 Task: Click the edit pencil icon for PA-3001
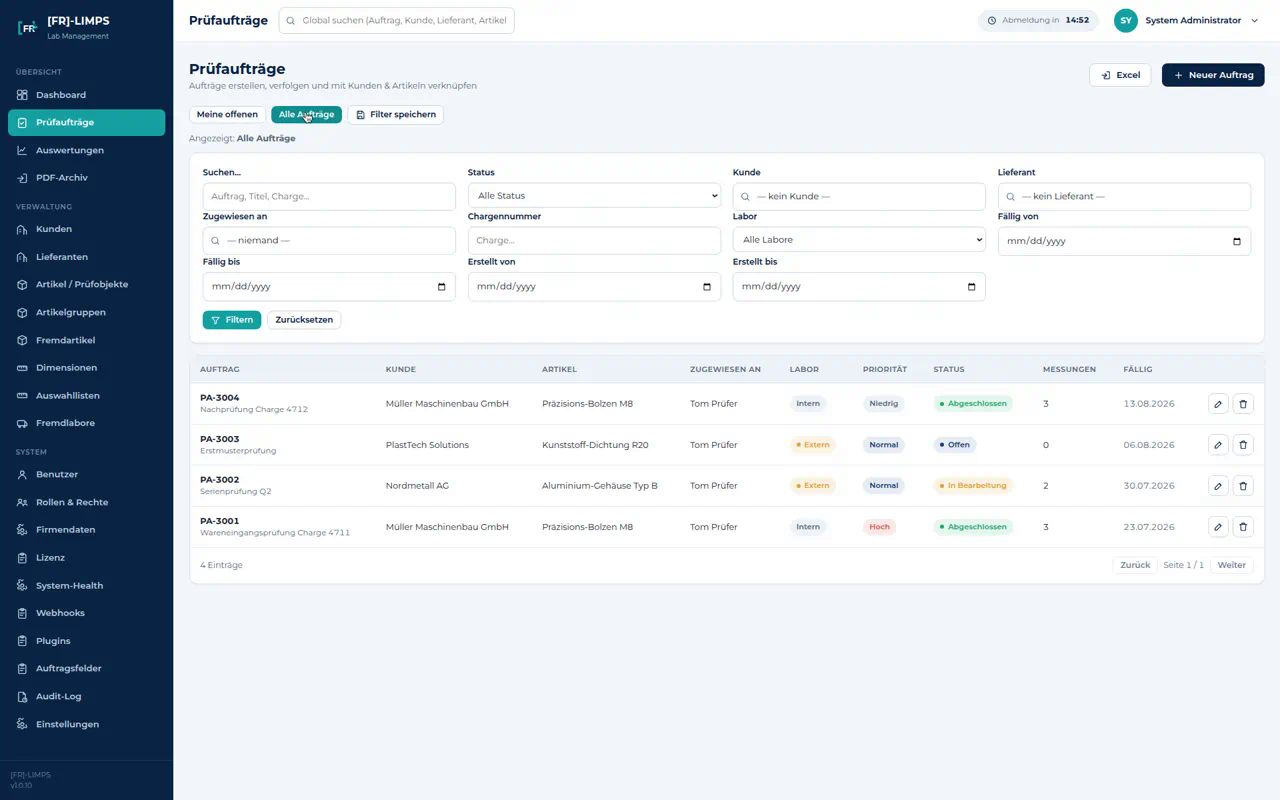click(x=1218, y=527)
